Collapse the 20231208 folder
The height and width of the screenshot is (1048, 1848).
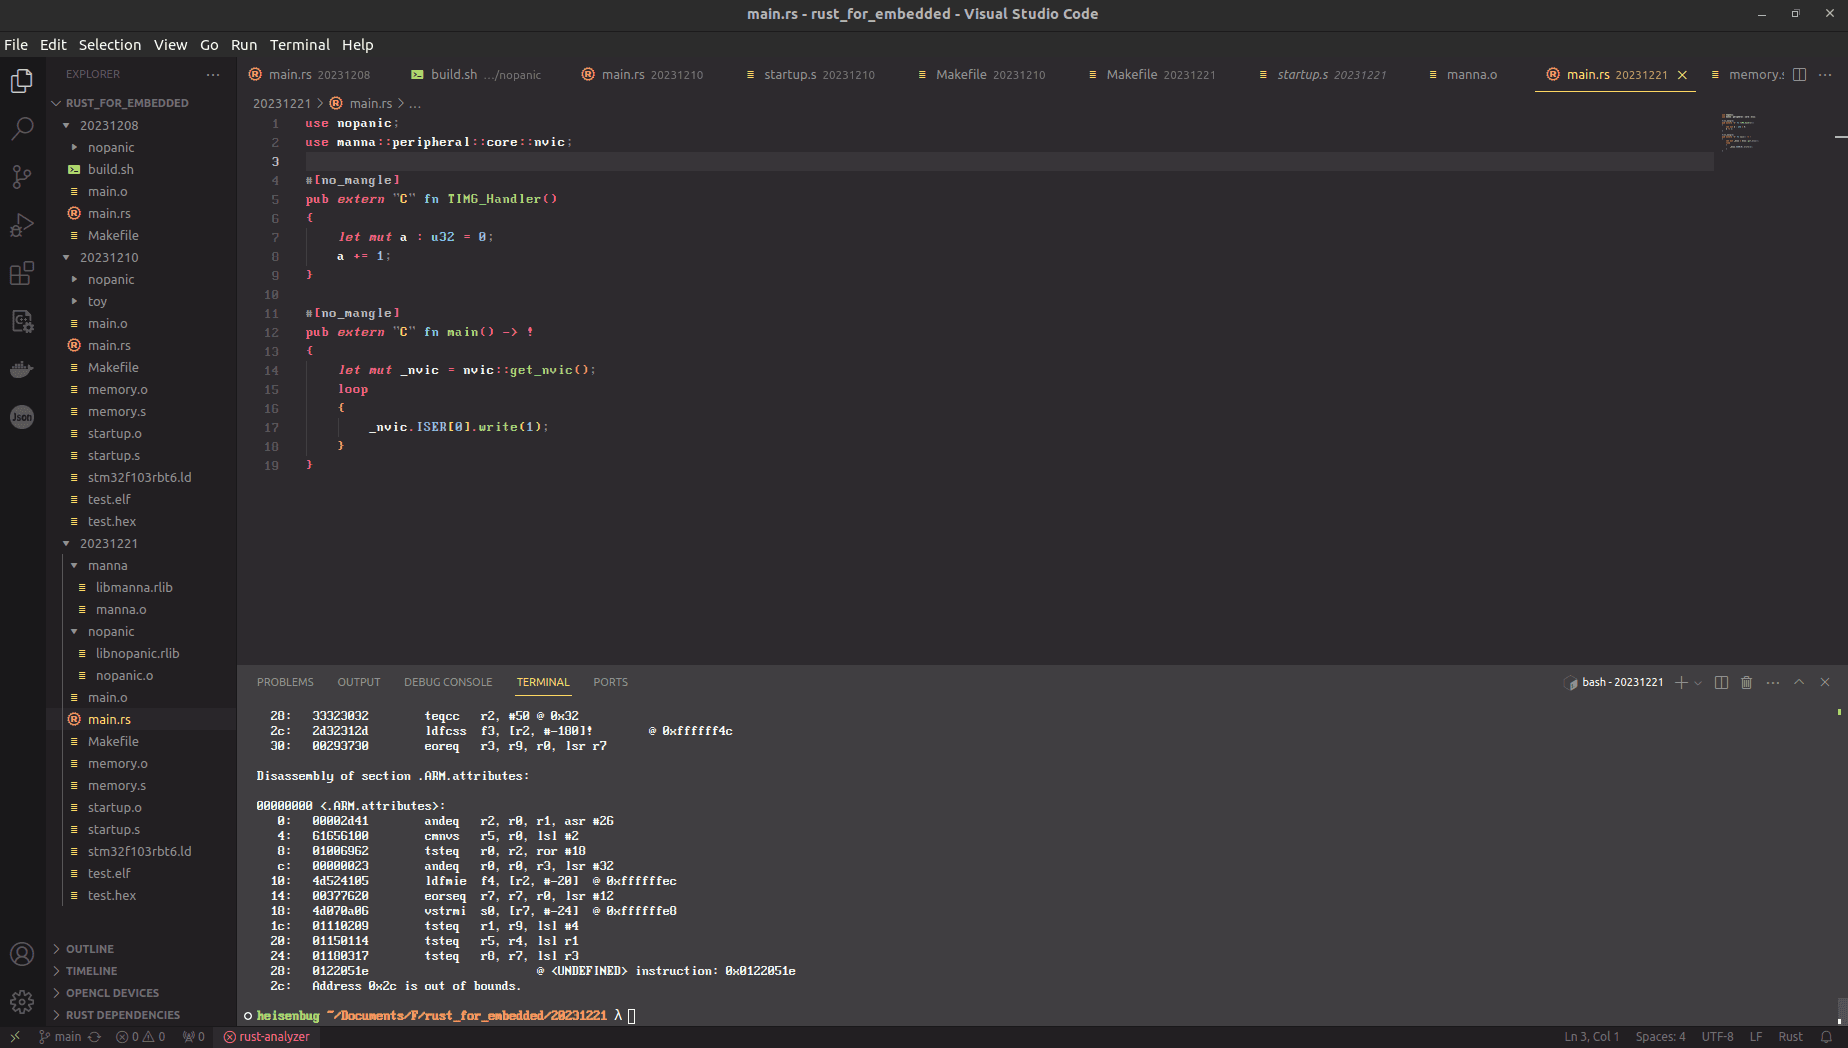point(142,125)
